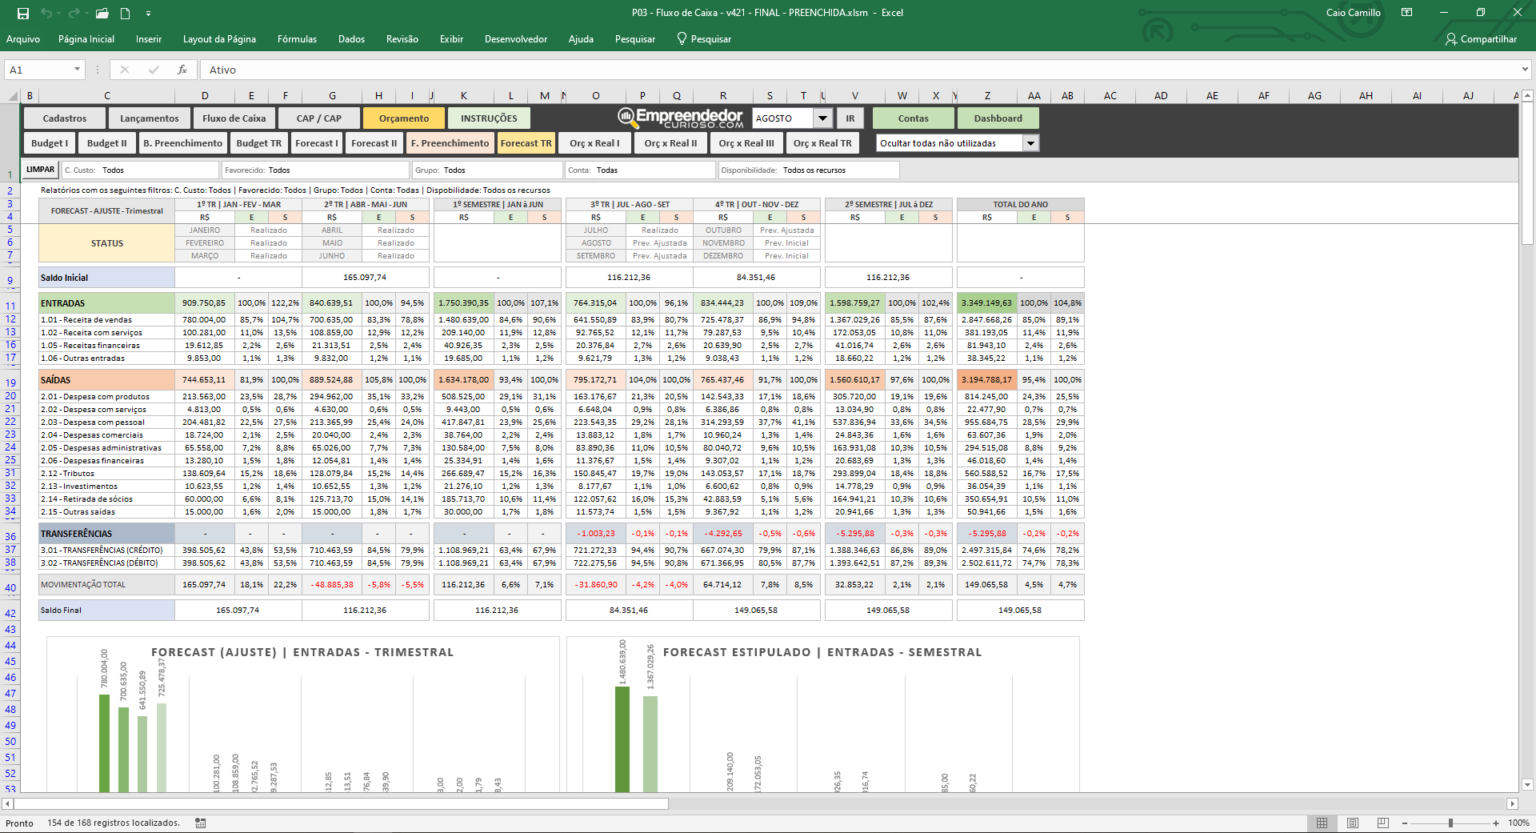Open Orç x Real TR view
Screen dimensions: 1536x833
tap(823, 143)
